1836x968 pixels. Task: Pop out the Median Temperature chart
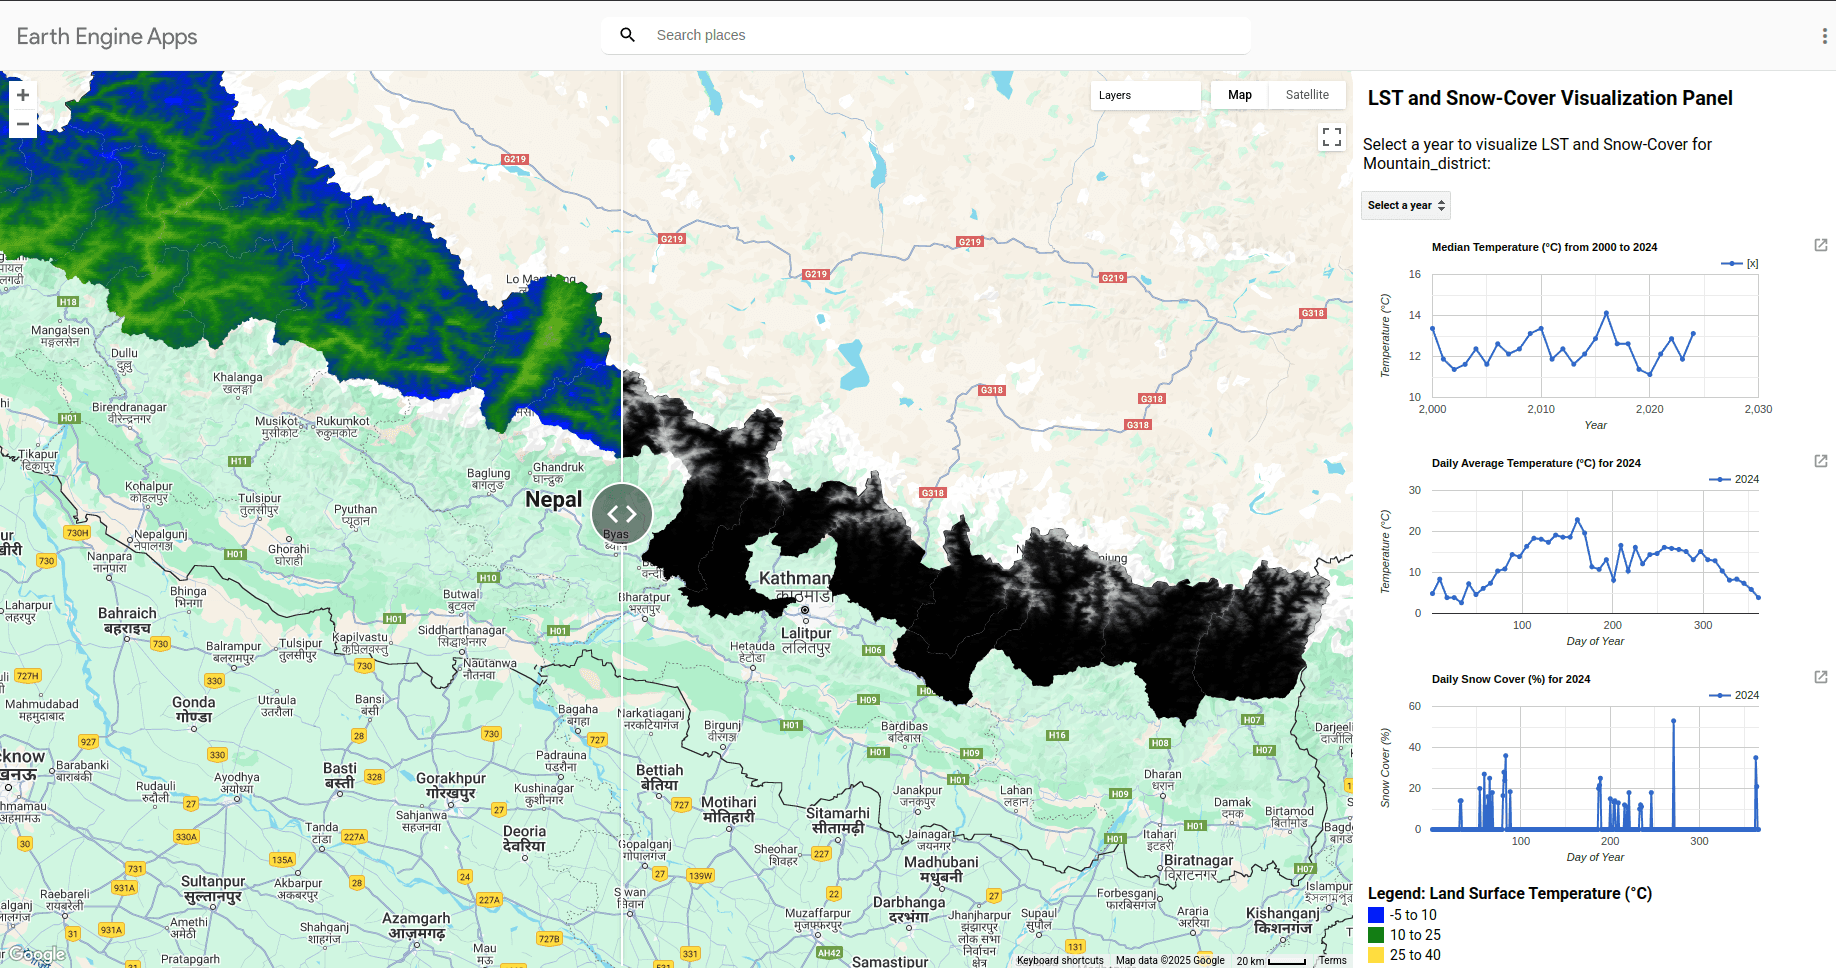tap(1820, 245)
